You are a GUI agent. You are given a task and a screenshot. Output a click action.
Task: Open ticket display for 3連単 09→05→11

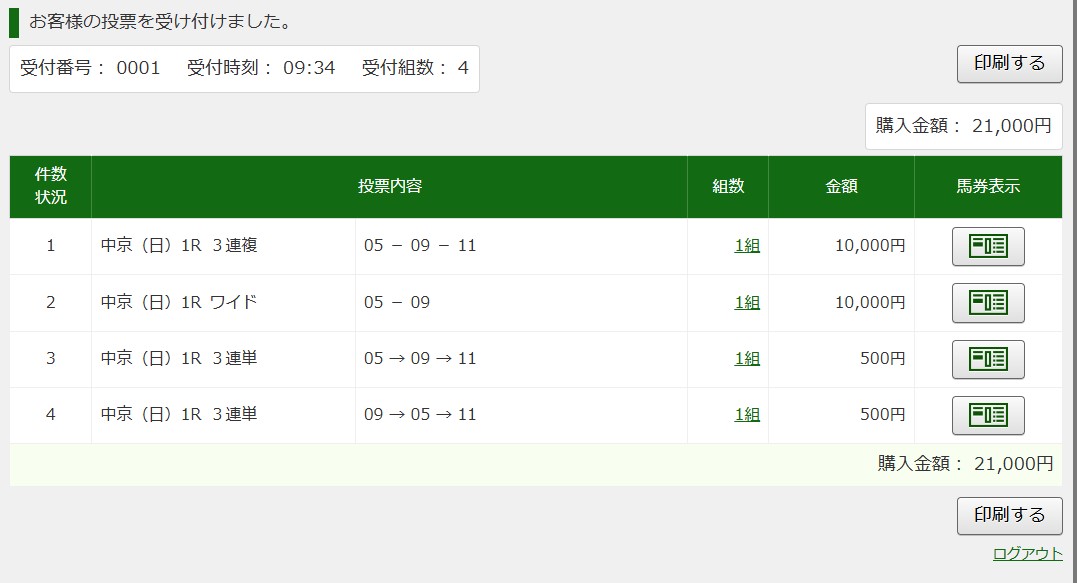(988, 415)
